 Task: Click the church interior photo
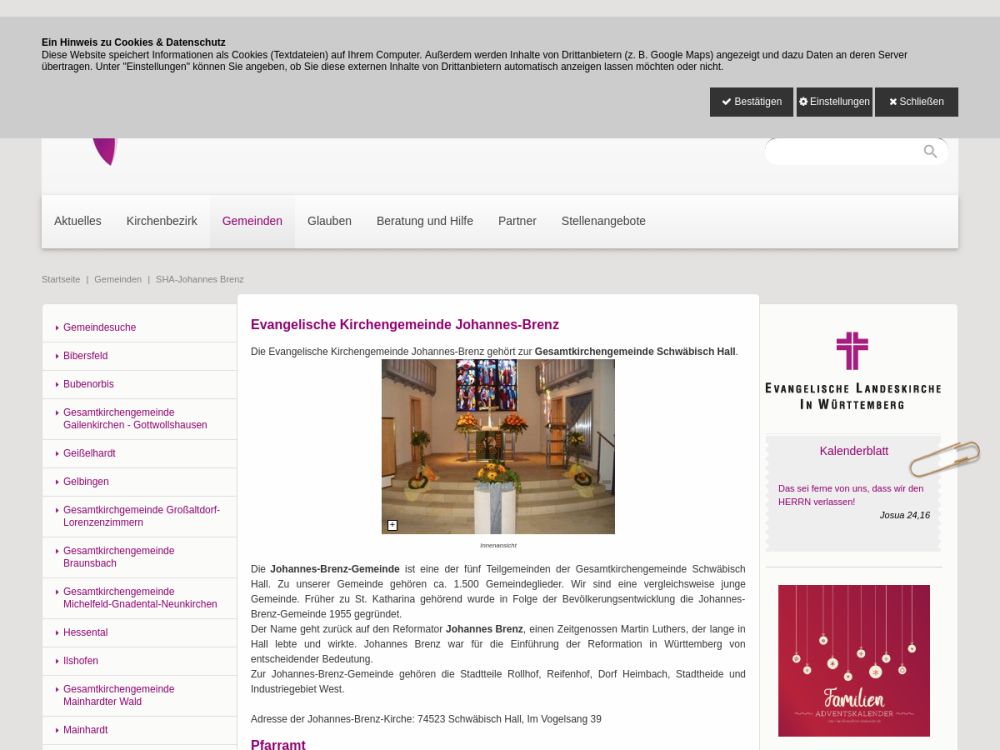[x=498, y=446]
